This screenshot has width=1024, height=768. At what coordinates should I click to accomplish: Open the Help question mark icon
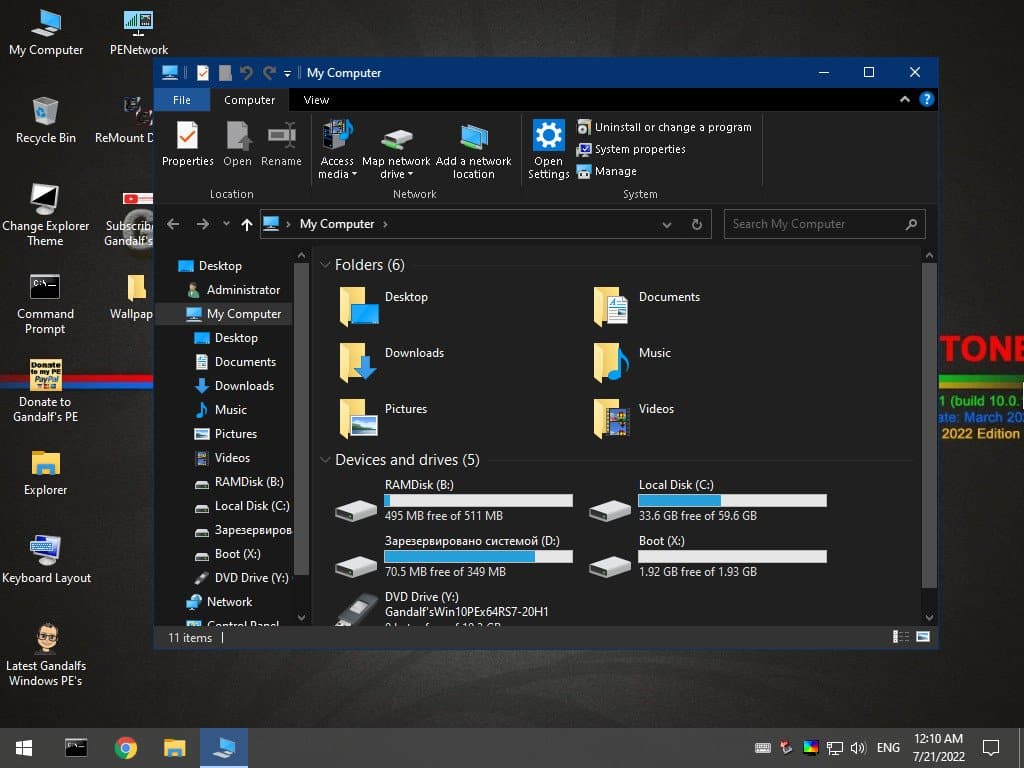point(926,99)
